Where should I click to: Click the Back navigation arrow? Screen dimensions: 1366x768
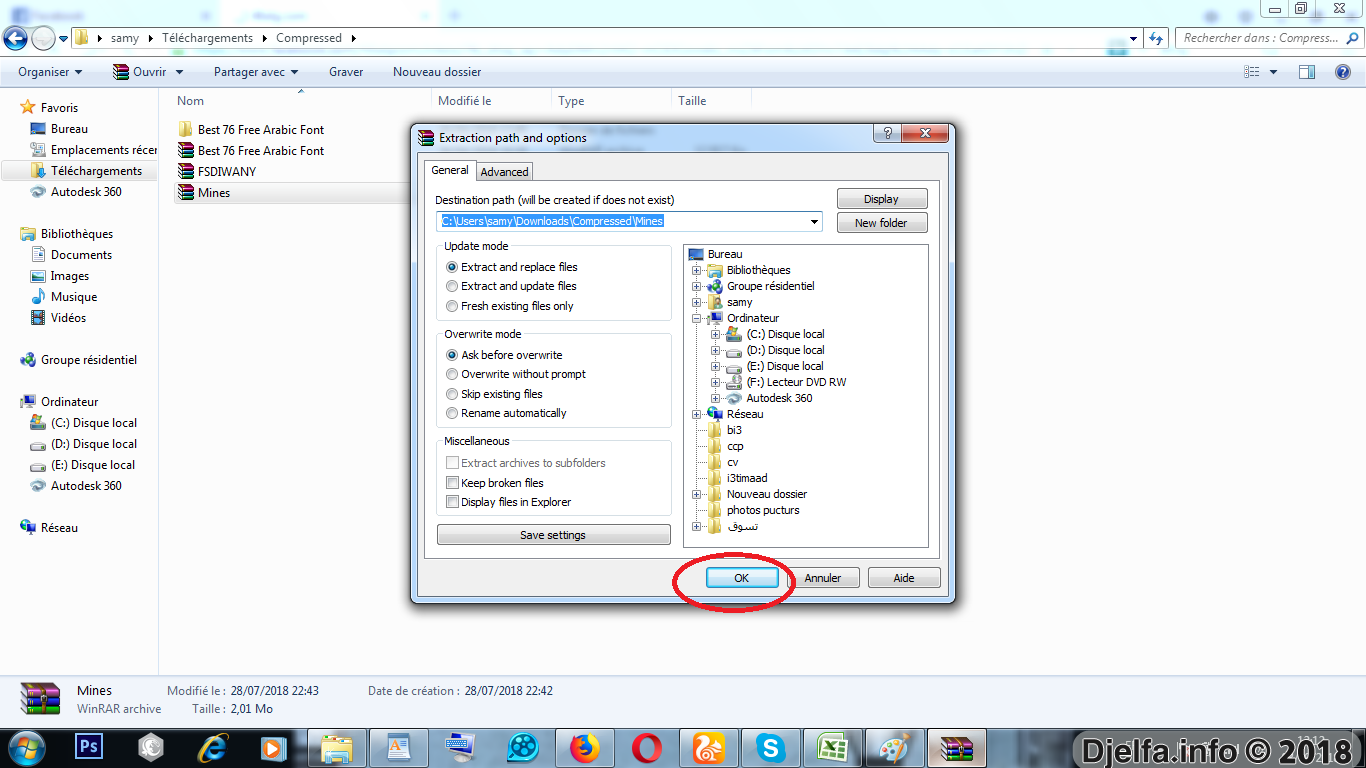pos(15,38)
